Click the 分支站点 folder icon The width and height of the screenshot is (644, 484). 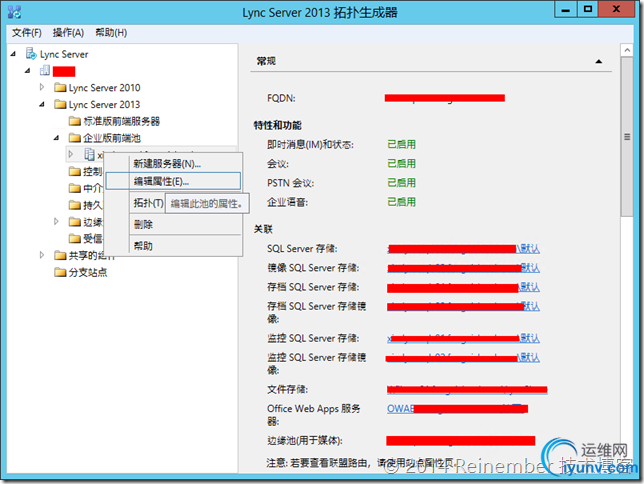pos(60,272)
